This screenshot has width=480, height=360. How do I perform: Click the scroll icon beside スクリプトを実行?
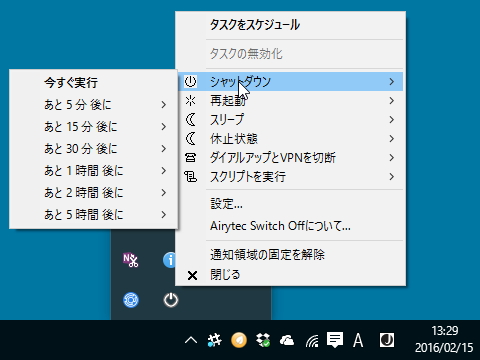[x=191, y=176]
